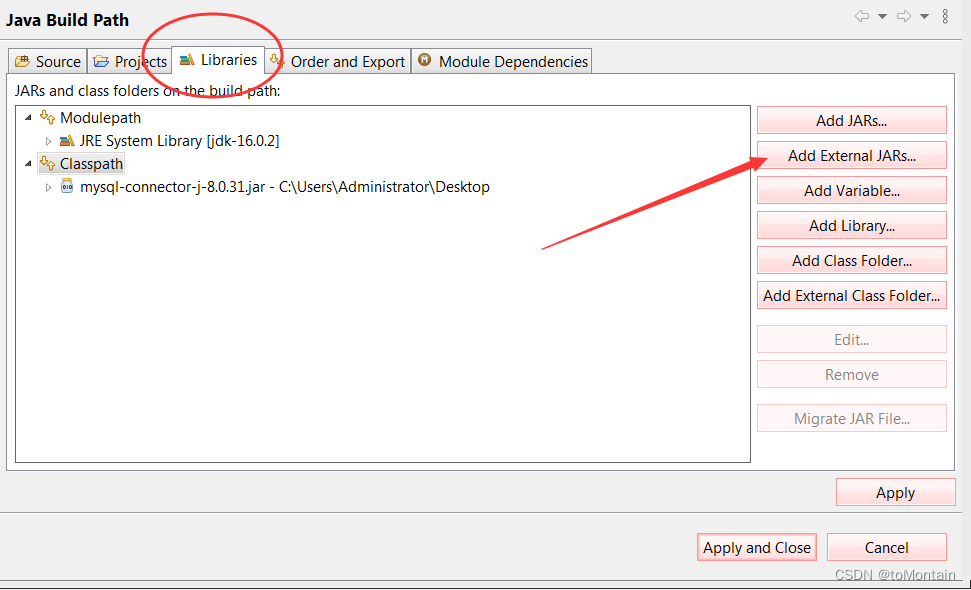Click the Remove button
This screenshot has height=590, width=971.
851,375
